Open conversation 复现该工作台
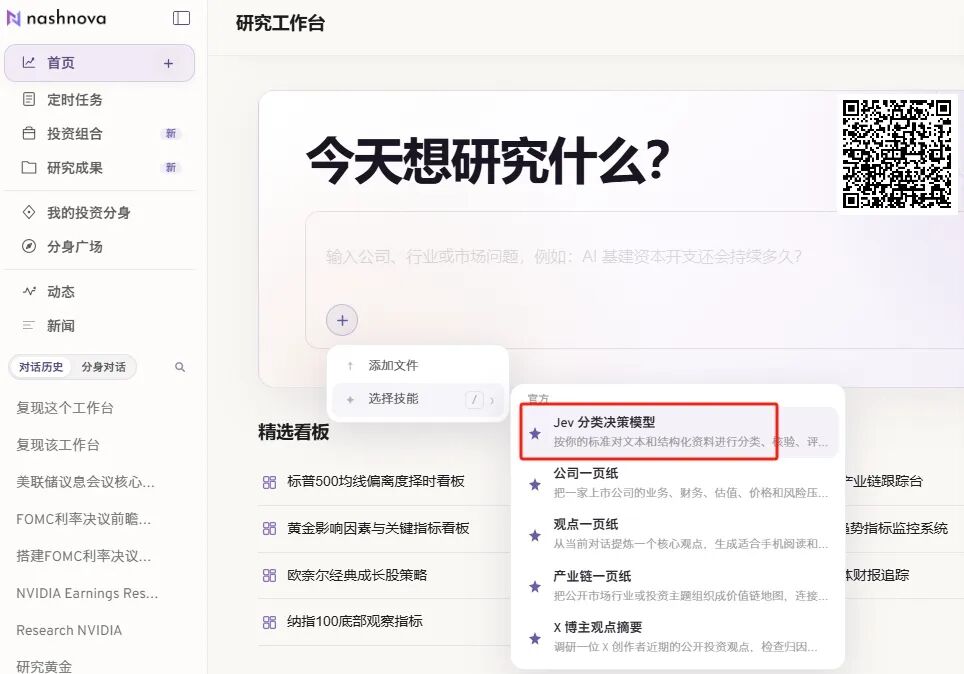The image size is (964, 674). [x=58, y=445]
